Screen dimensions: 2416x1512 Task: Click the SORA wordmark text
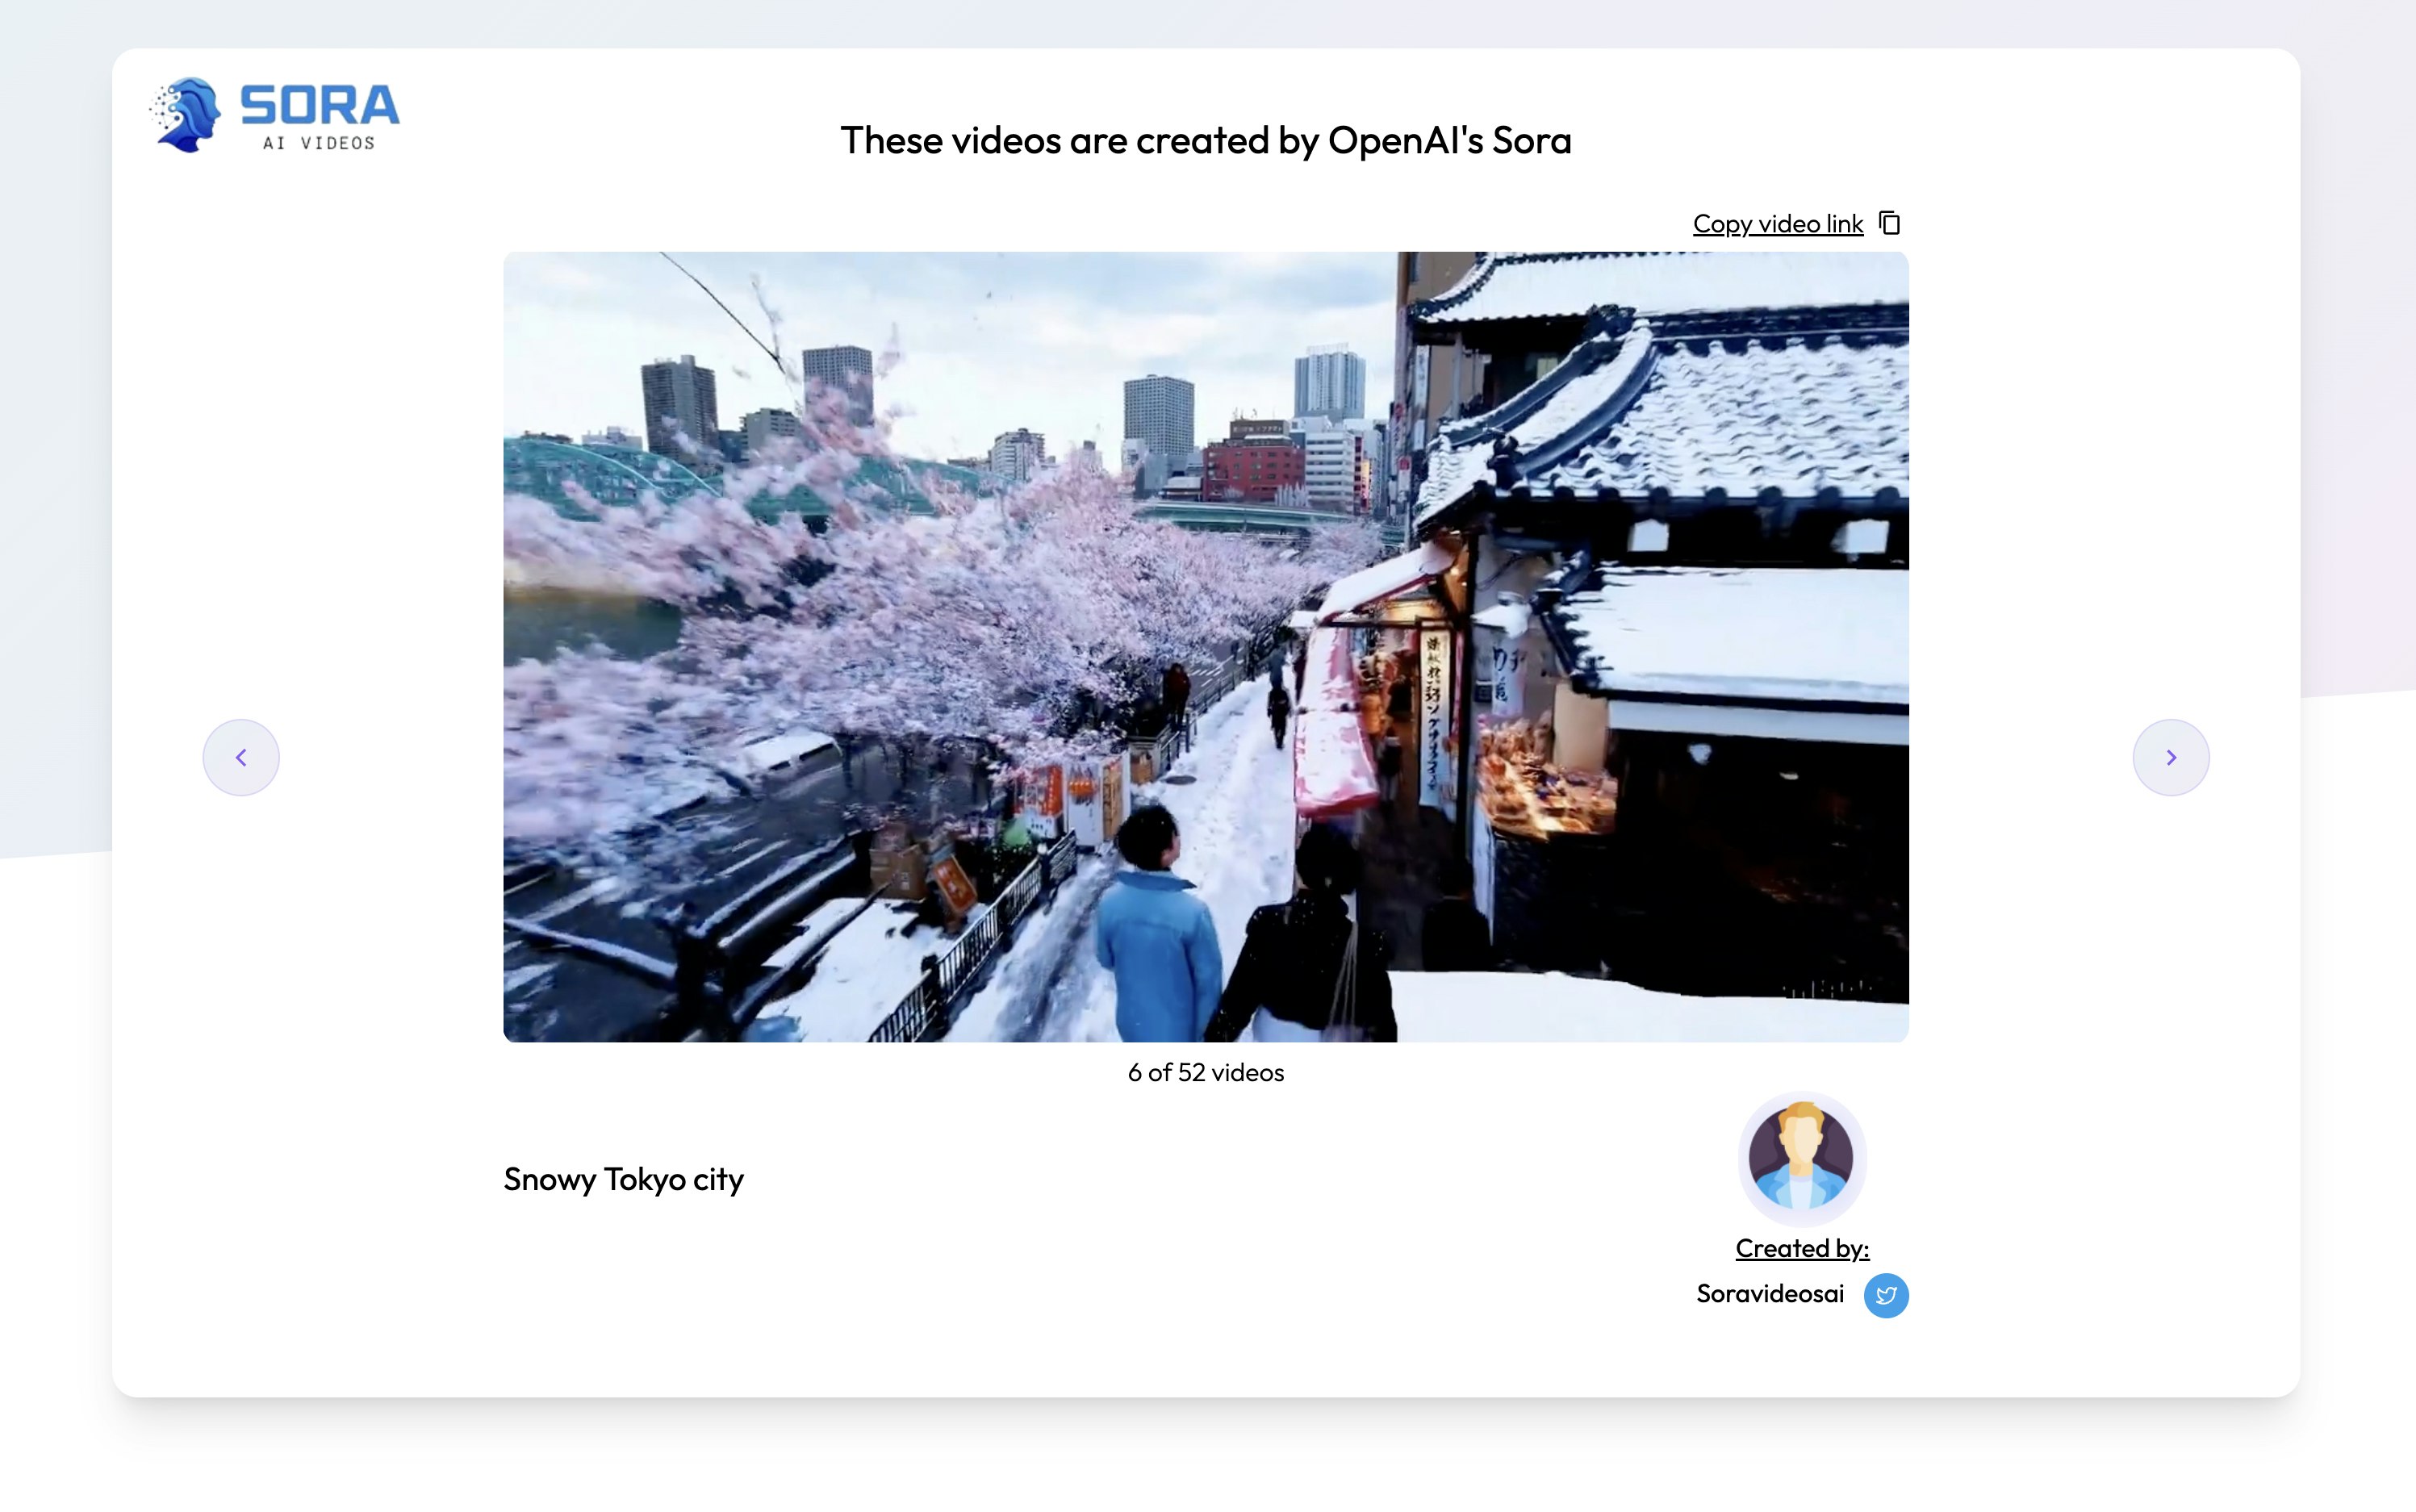(320, 106)
